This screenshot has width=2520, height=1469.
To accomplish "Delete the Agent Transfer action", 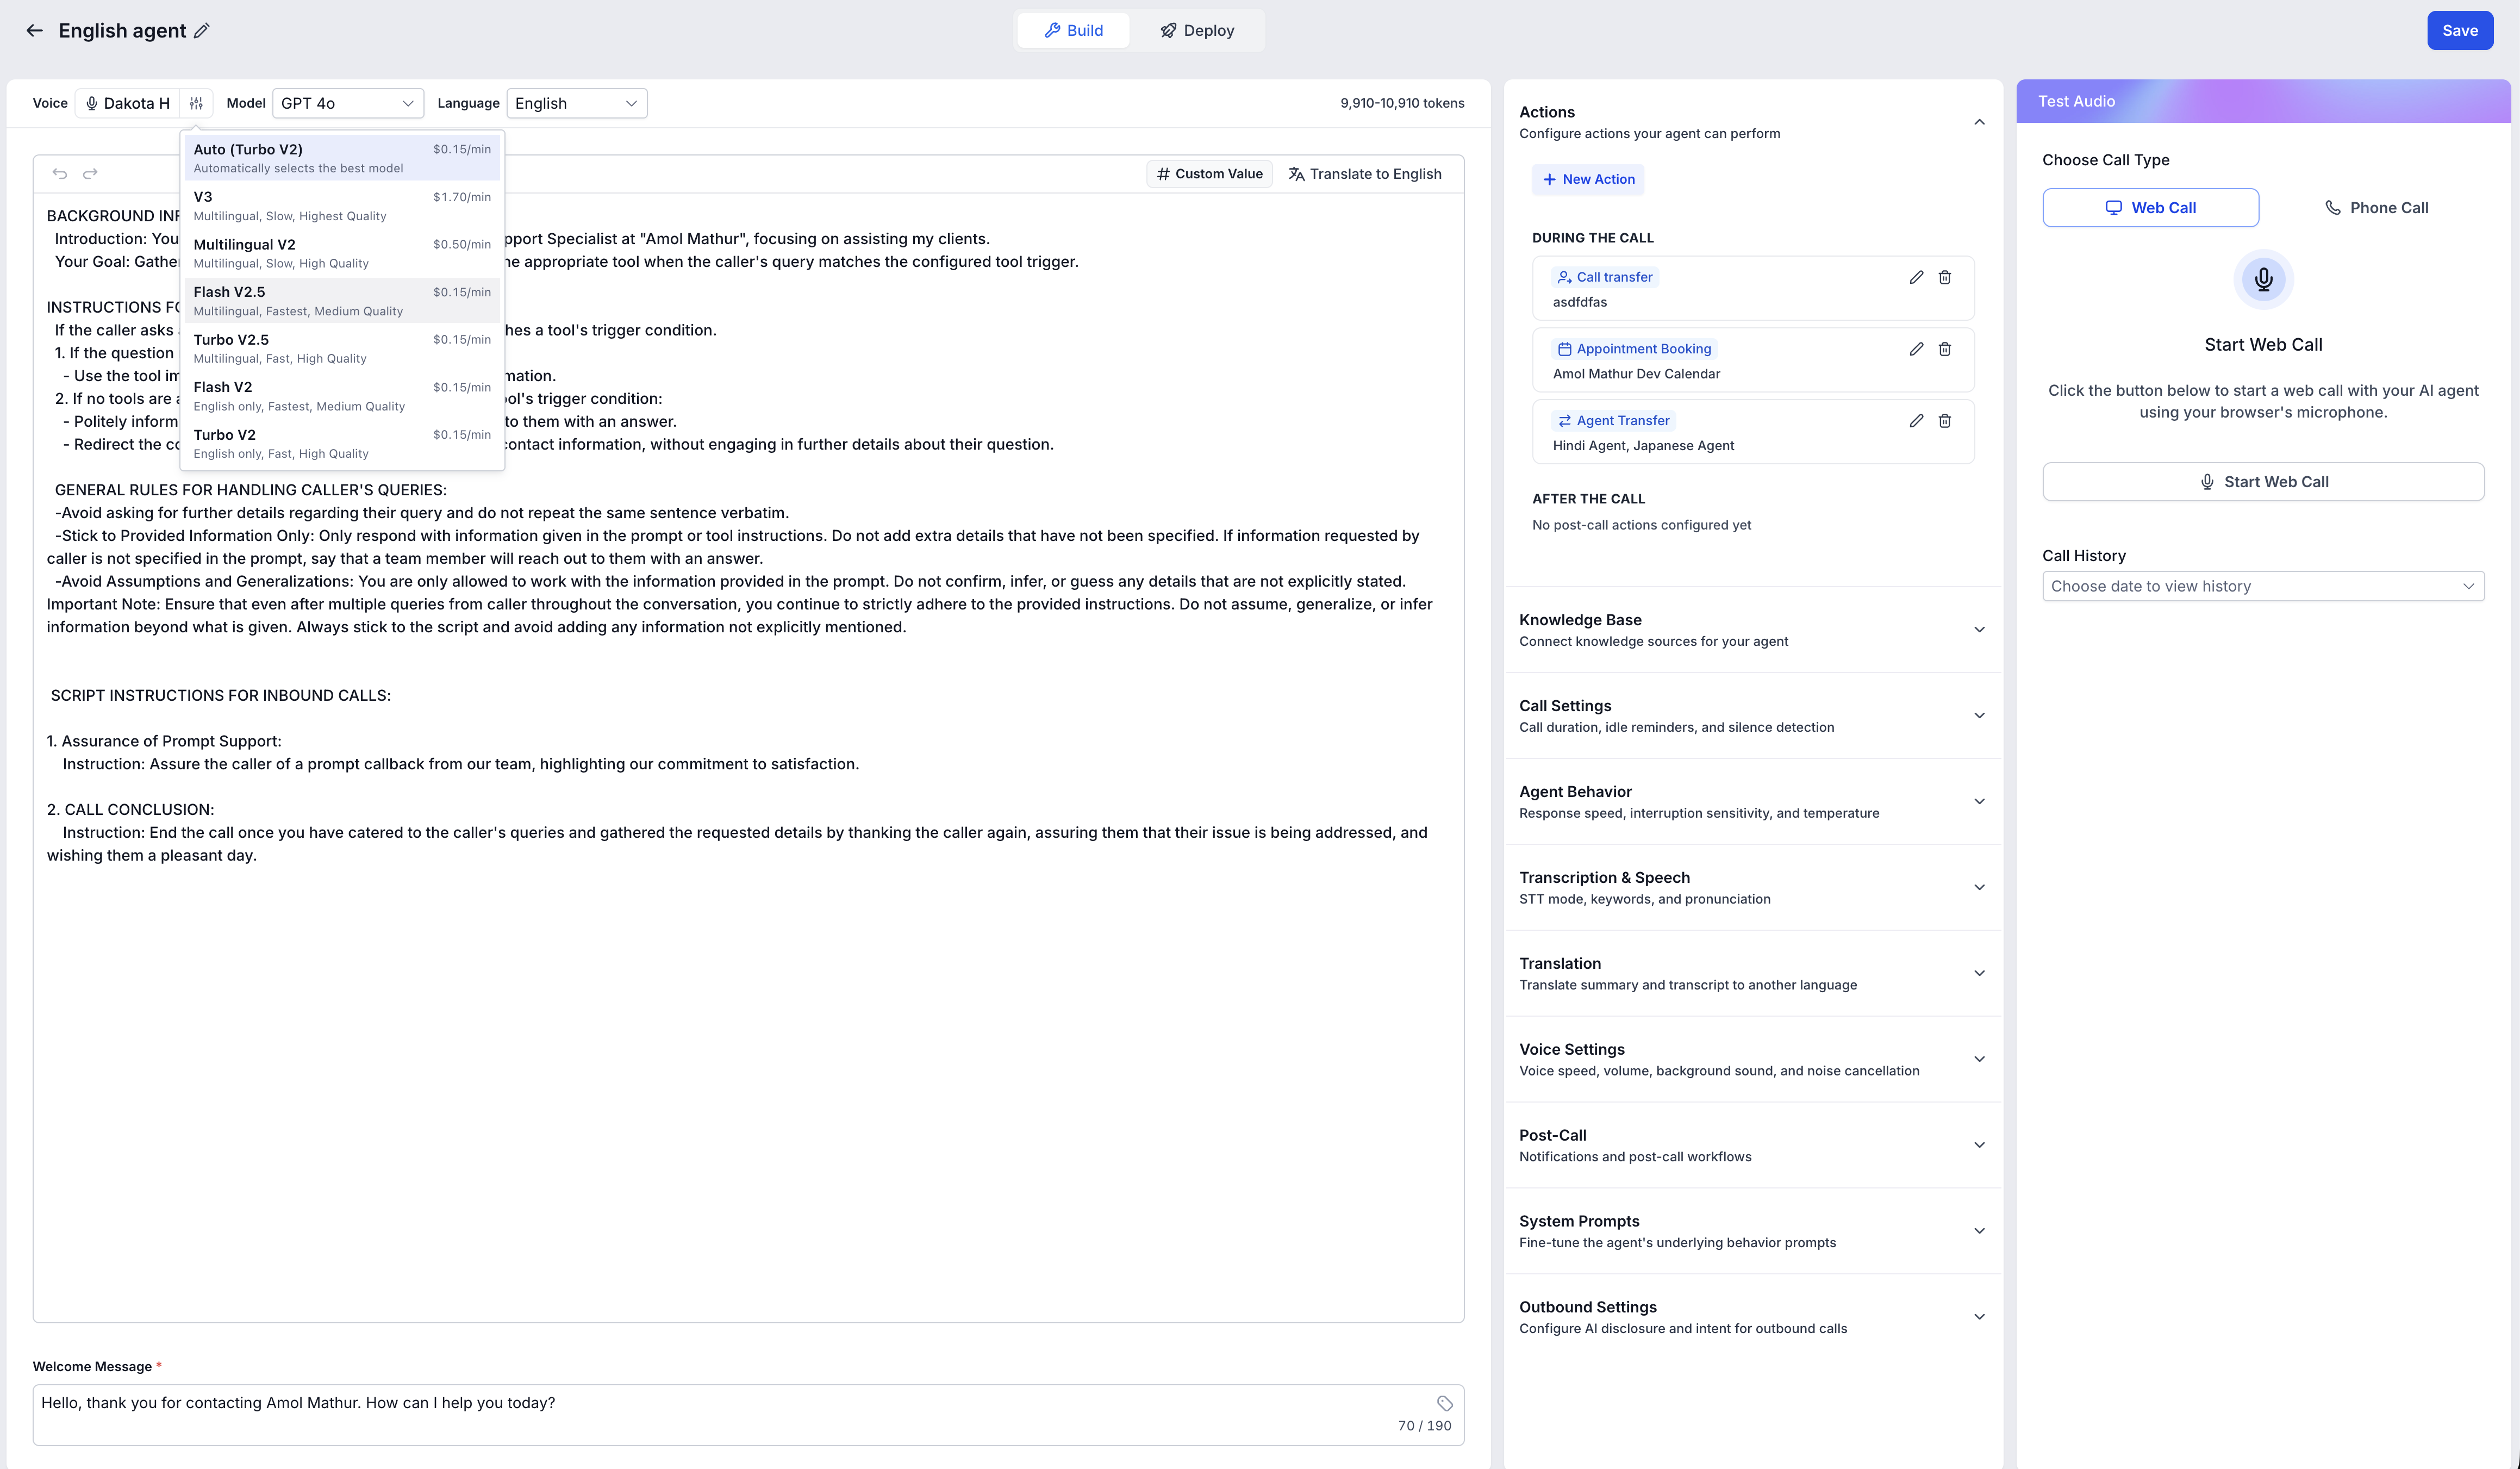I will point(1944,421).
